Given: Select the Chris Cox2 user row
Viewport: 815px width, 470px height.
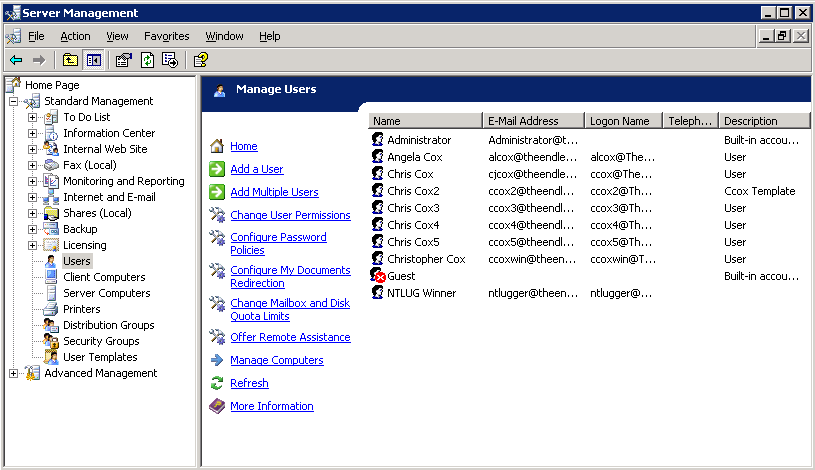Looking at the screenshot, I should click(x=587, y=191).
